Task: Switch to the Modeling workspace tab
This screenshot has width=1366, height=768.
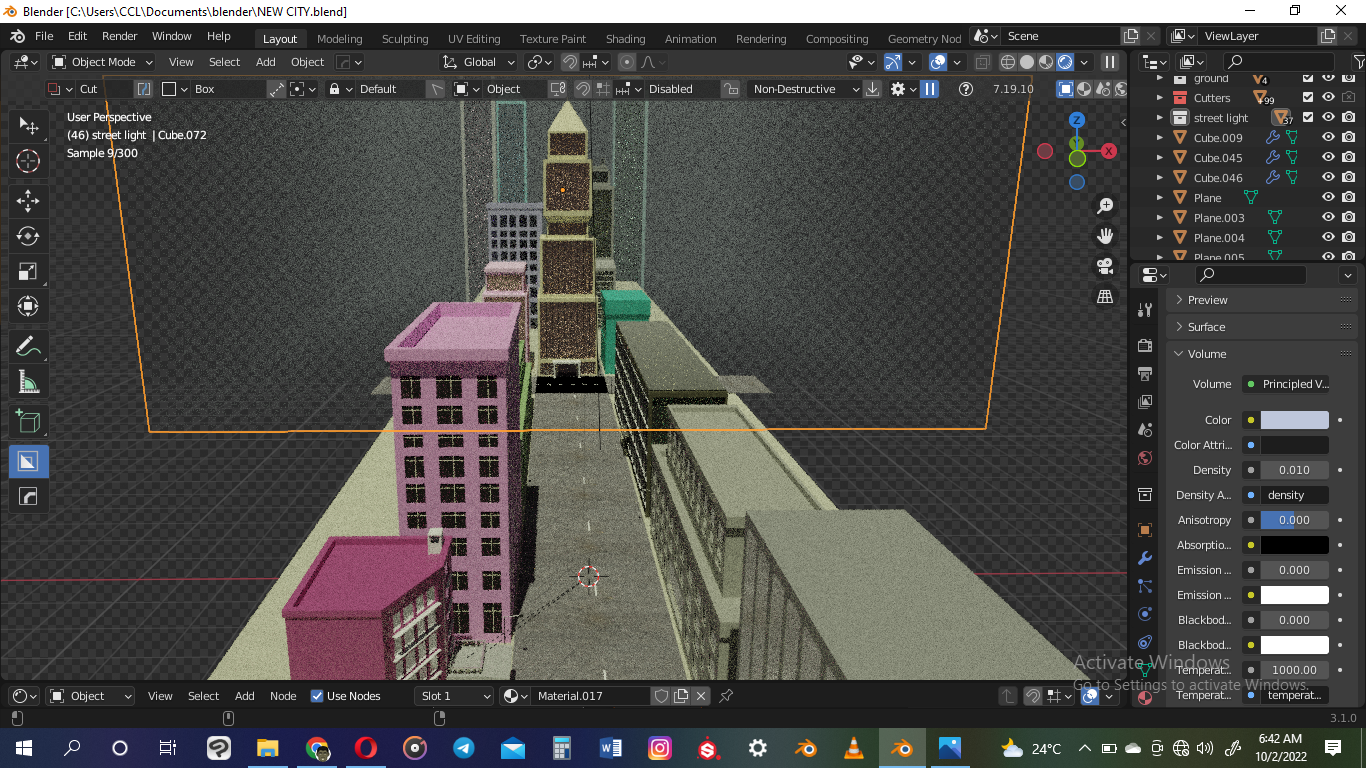Action: 340,39
